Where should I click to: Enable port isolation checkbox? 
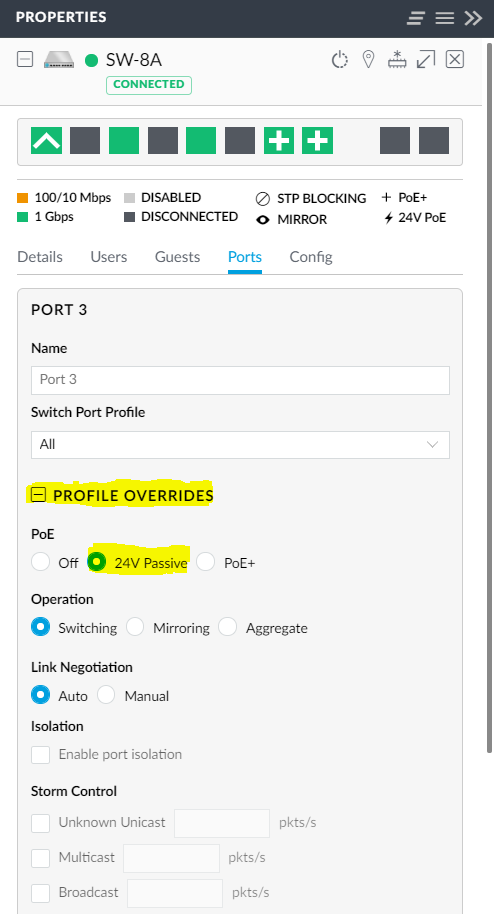pyautogui.click(x=40, y=754)
